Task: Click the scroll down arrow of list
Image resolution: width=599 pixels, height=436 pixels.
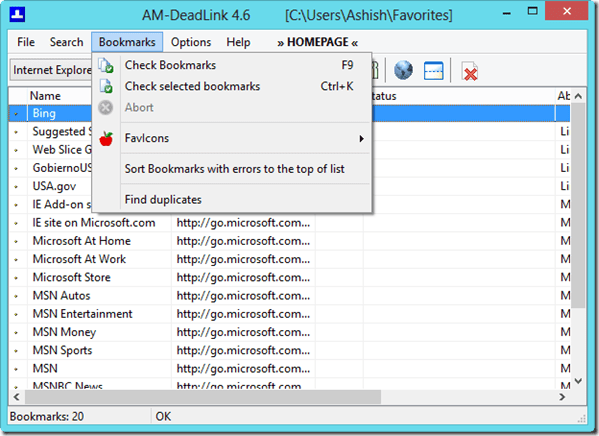Action: coord(578,381)
